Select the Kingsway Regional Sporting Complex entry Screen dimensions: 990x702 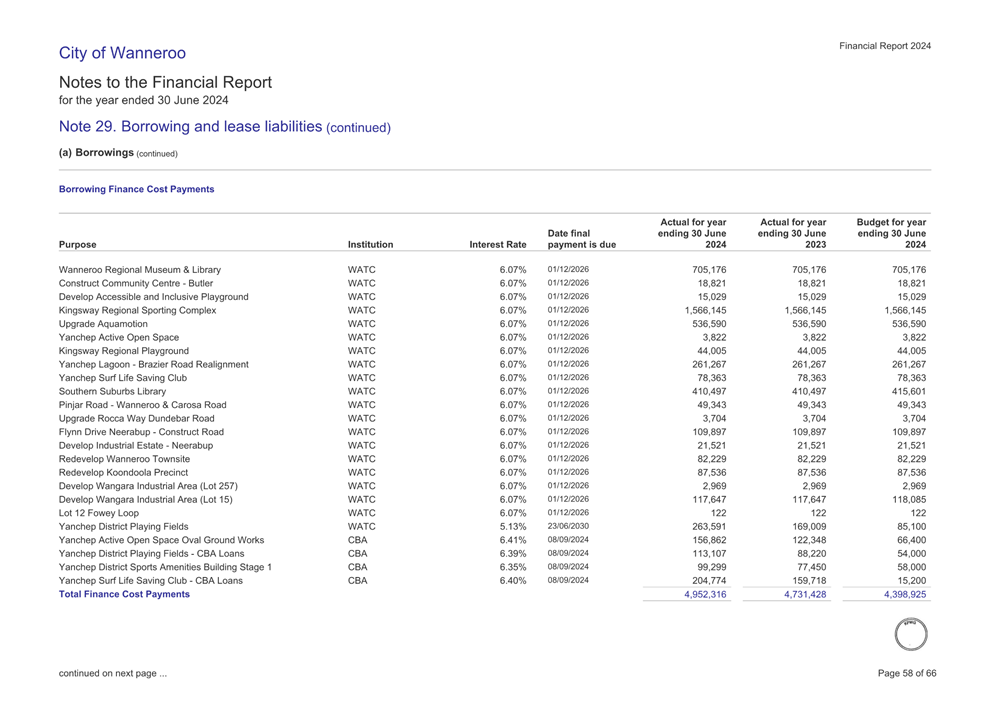click(x=138, y=311)
